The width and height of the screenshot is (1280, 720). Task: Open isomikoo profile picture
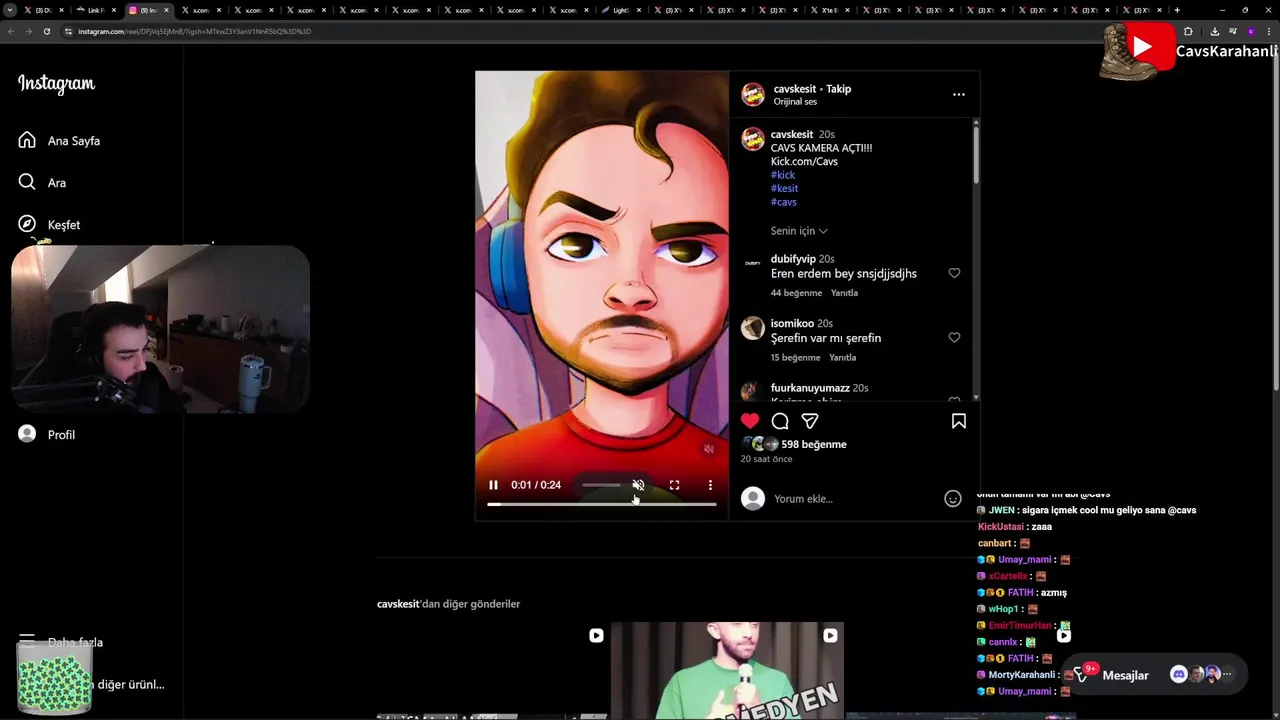pyautogui.click(x=753, y=327)
